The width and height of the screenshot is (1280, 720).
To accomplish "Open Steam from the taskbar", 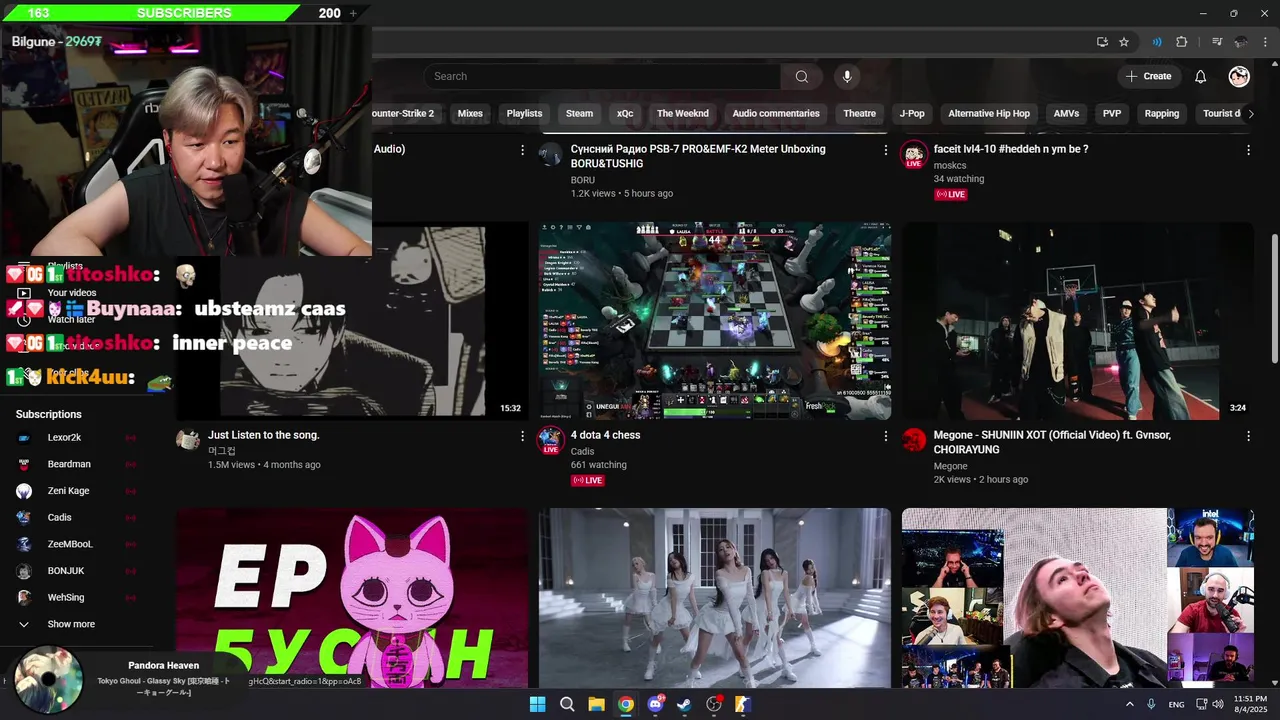I will click(x=684, y=704).
